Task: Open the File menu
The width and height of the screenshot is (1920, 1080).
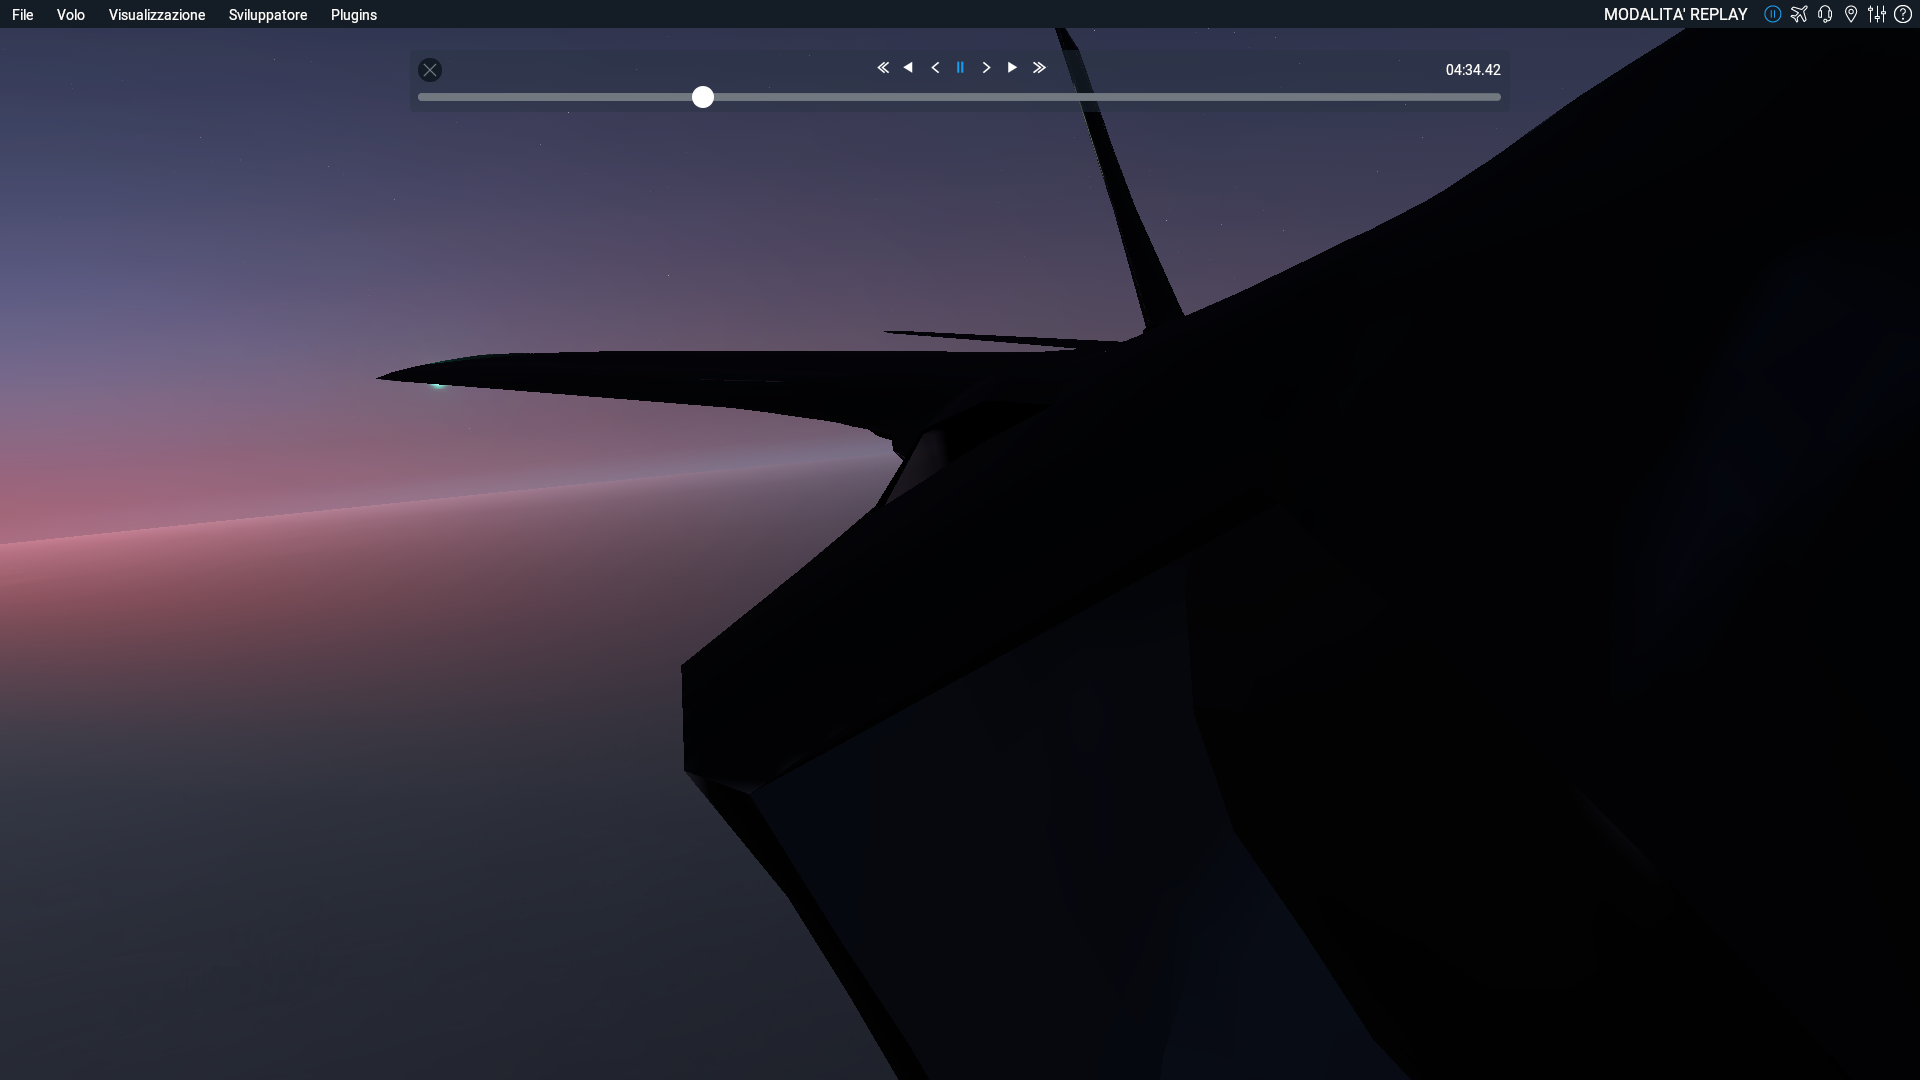Action: click(23, 15)
